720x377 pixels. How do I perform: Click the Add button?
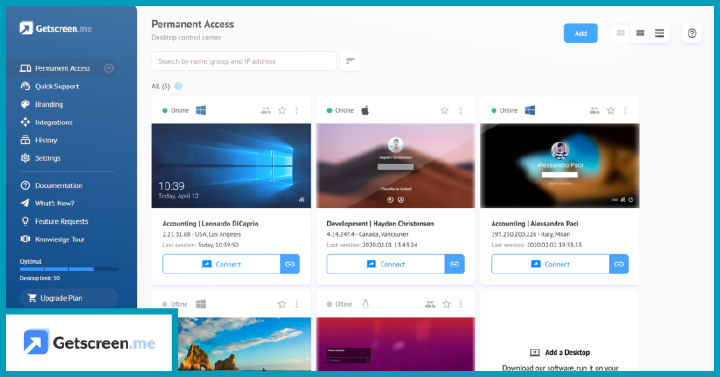pyautogui.click(x=580, y=33)
